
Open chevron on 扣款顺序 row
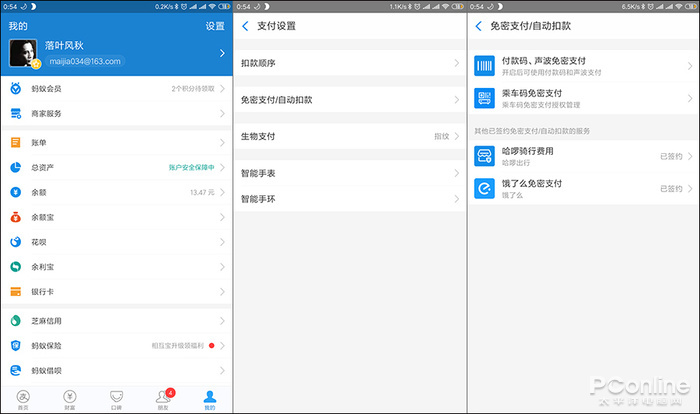(456, 63)
